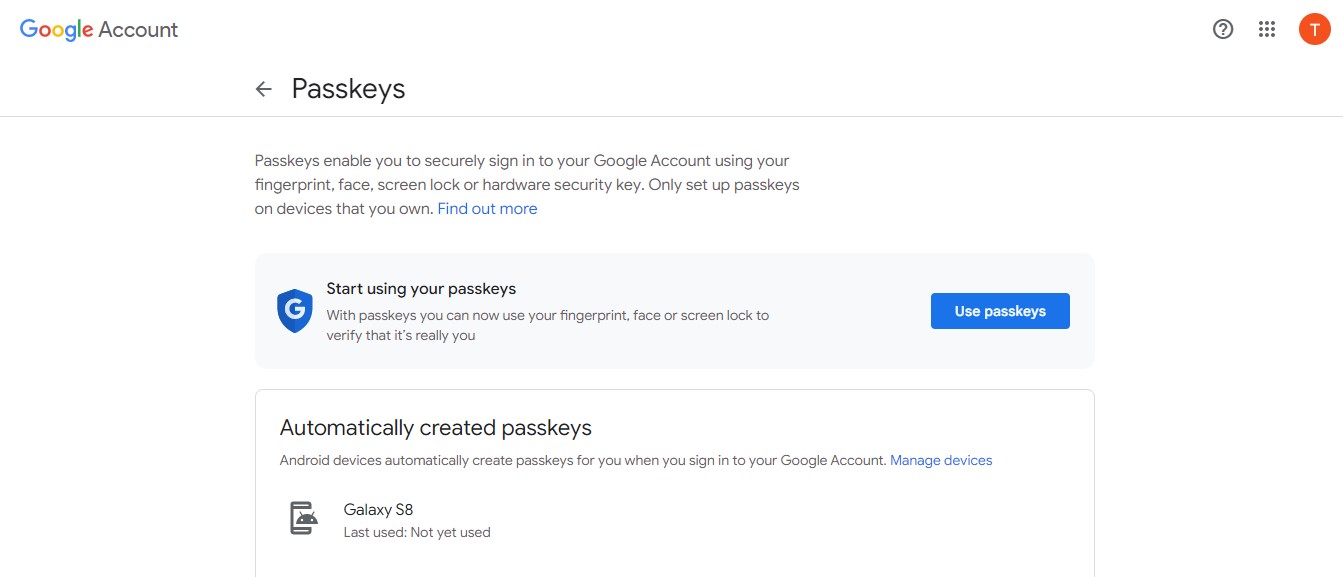Viewport: 1343px width, 577px height.
Task: Go back using the left arrow
Action: pos(264,89)
